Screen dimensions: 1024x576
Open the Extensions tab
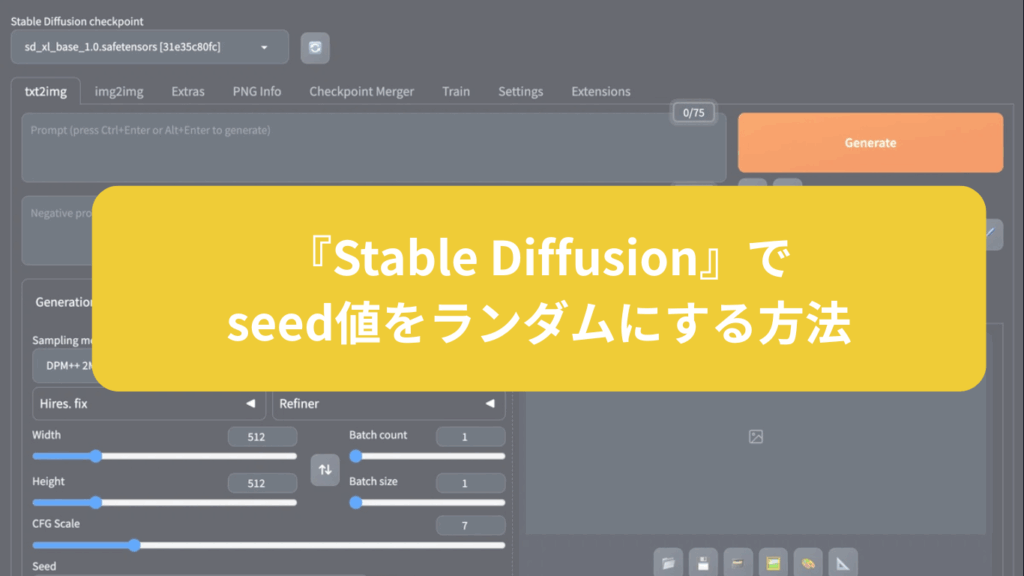click(601, 91)
